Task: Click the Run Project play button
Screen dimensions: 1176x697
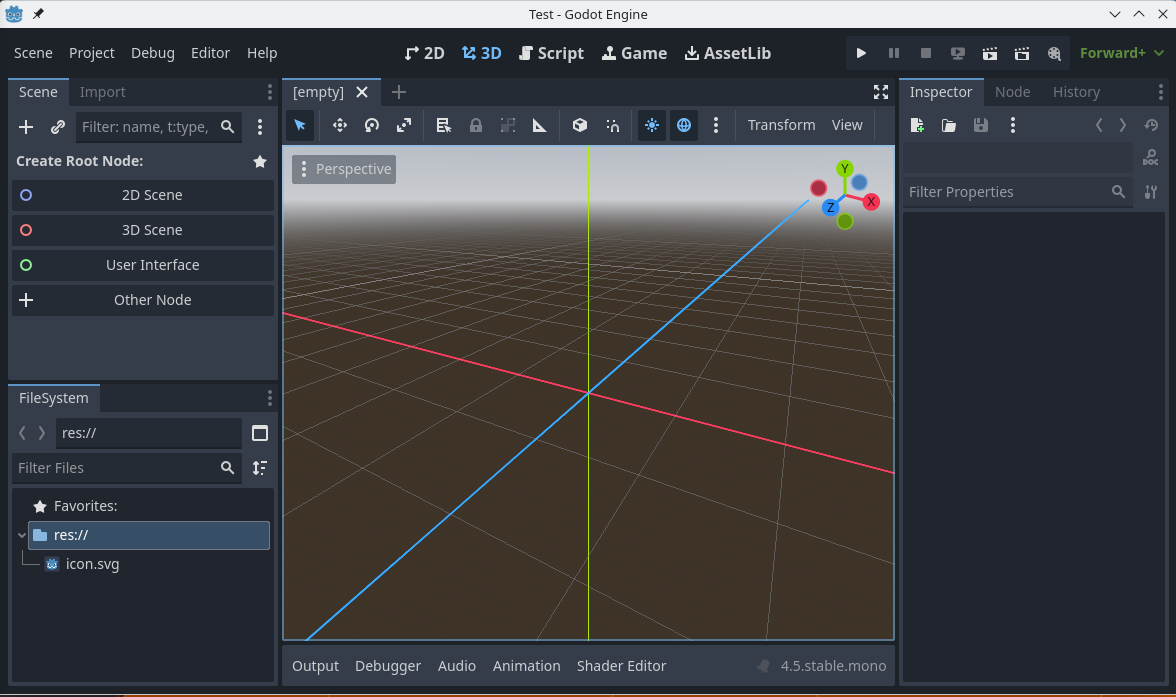Action: (x=861, y=53)
